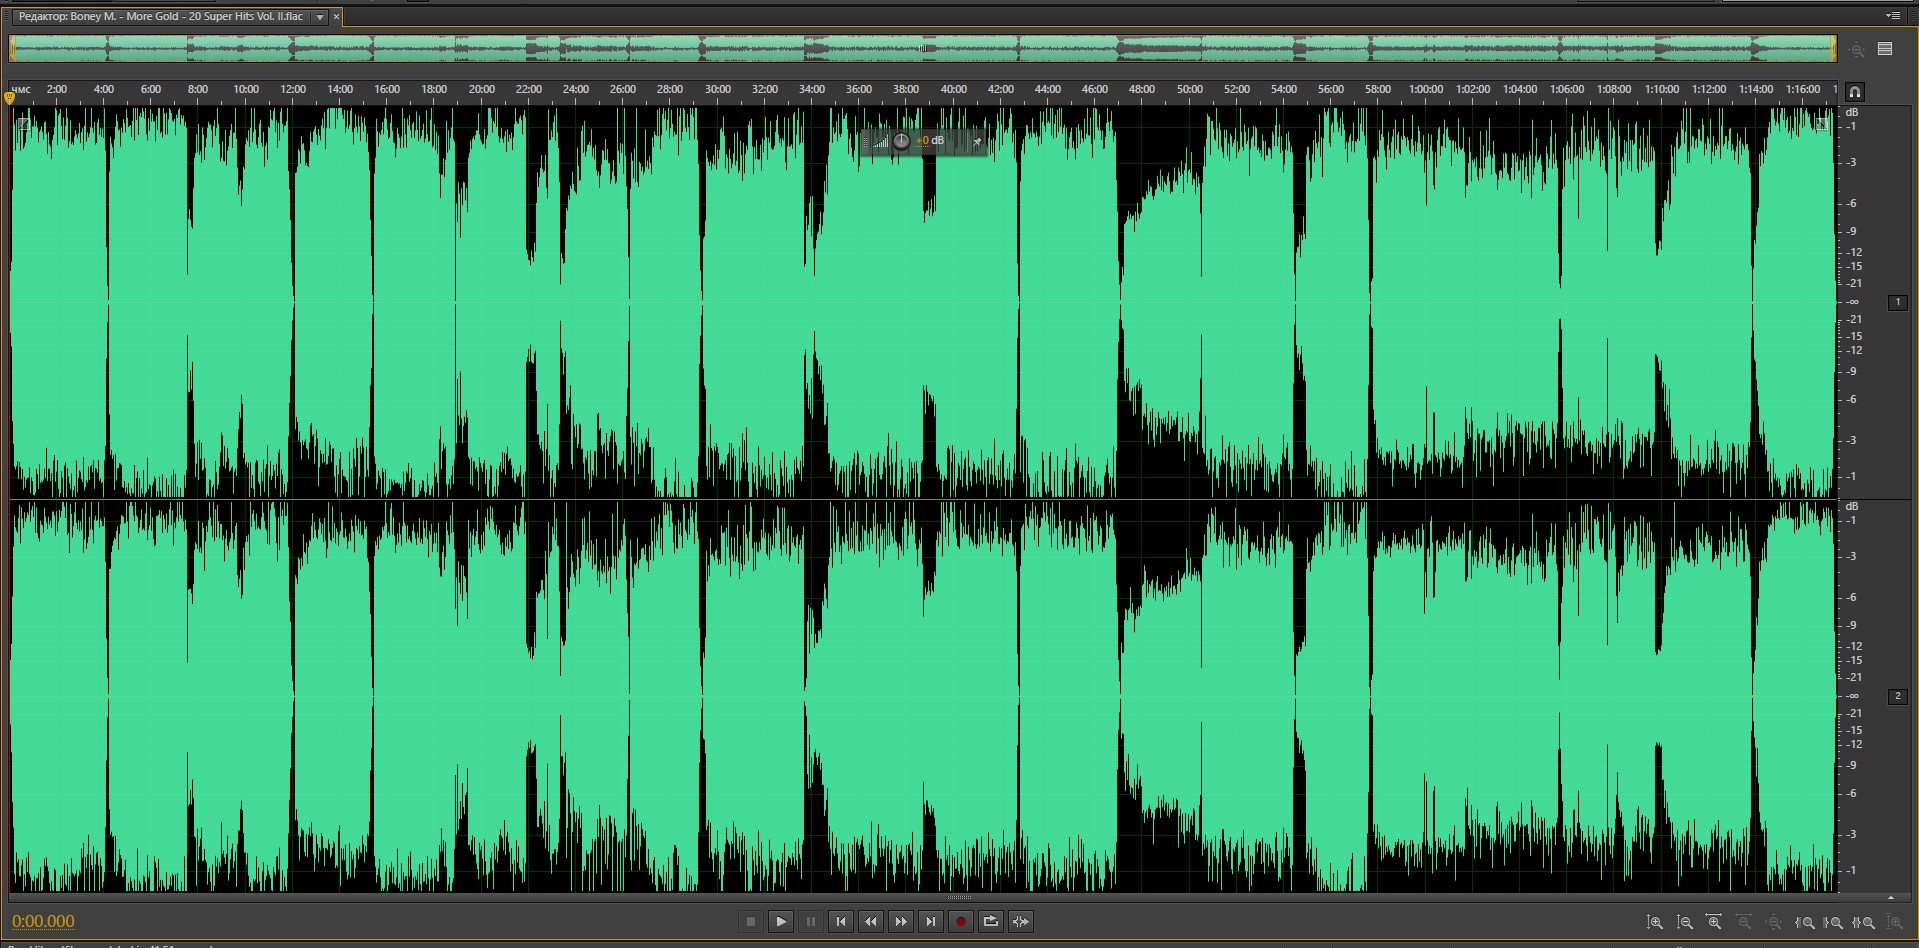
Task: Open the editor file selection dropdown
Action: 320,17
